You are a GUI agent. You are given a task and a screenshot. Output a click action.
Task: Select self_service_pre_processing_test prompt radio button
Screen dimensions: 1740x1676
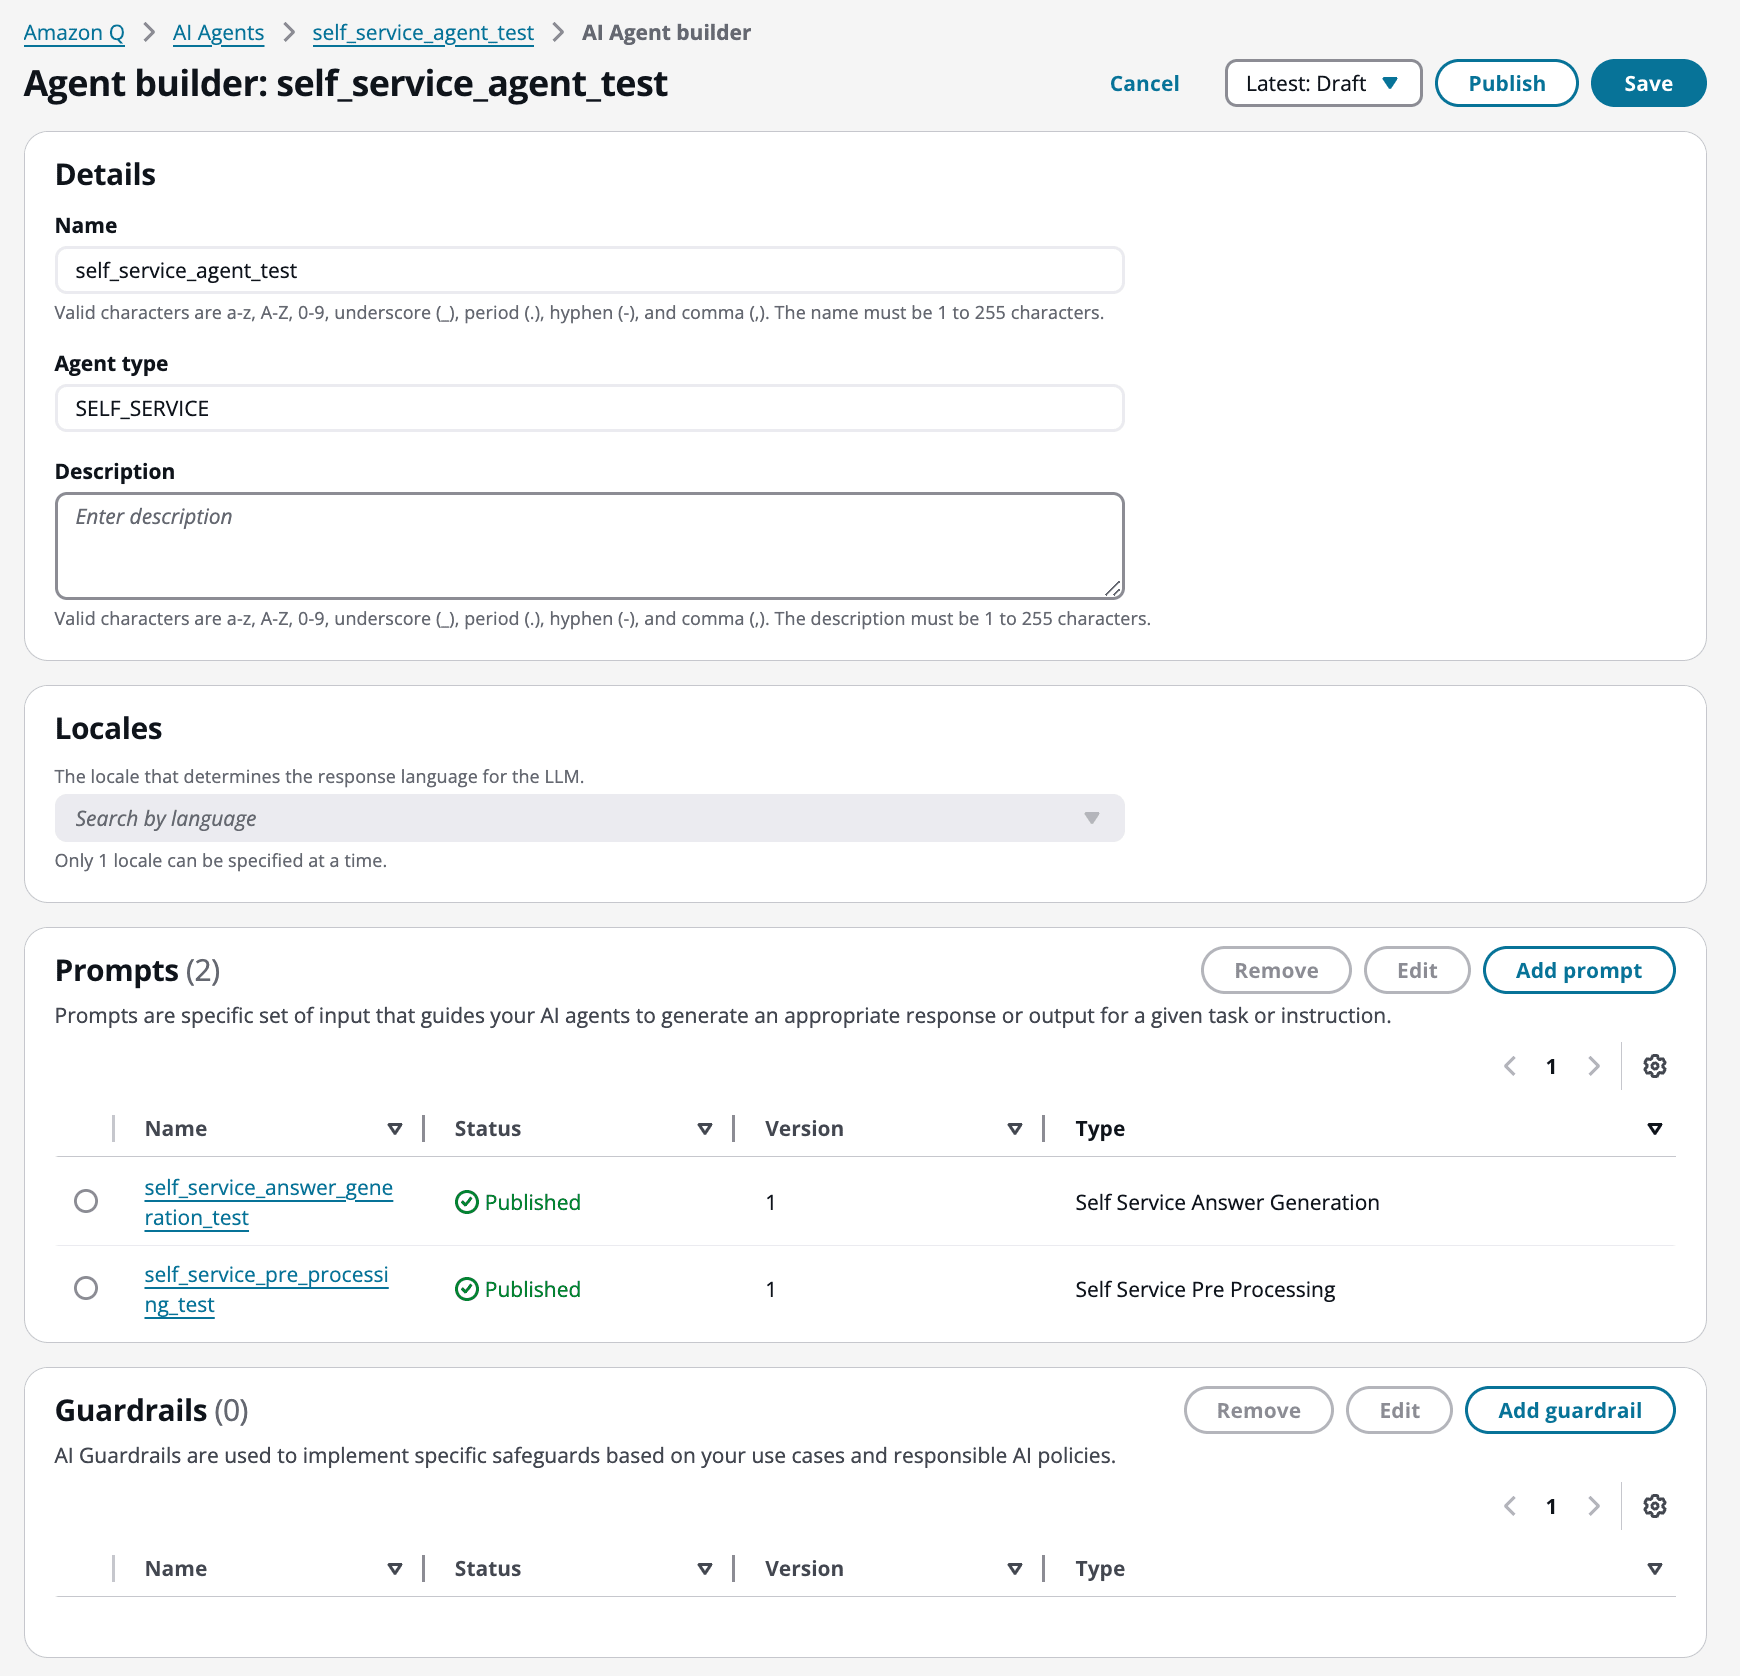click(x=86, y=1288)
